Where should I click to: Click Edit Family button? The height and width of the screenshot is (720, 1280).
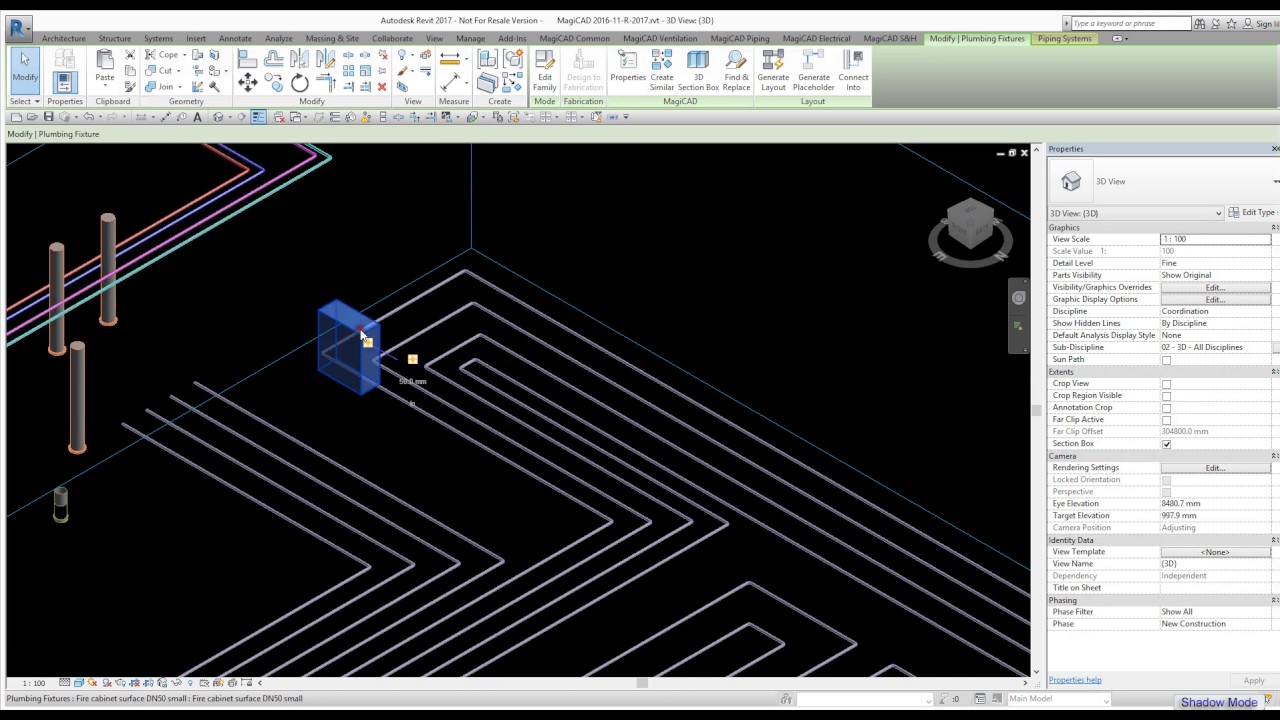pyautogui.click(x=545, y=70)
